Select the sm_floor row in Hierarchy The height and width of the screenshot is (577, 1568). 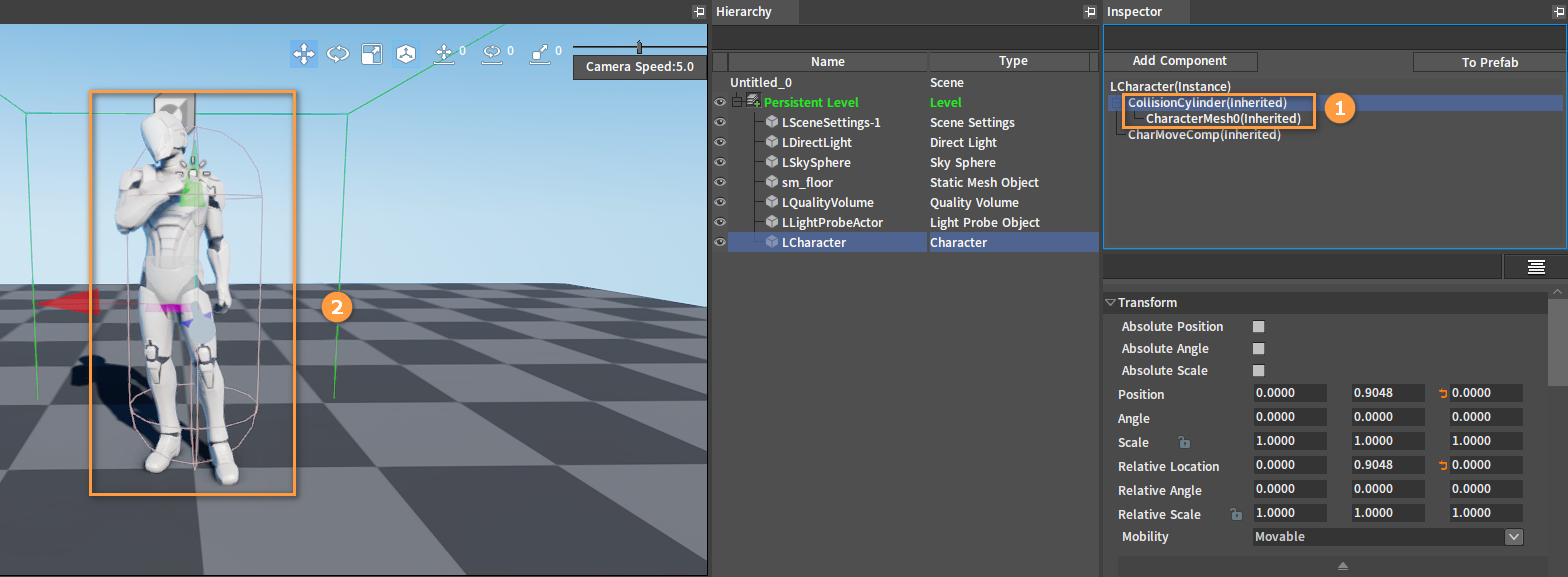tap(913, 182)
